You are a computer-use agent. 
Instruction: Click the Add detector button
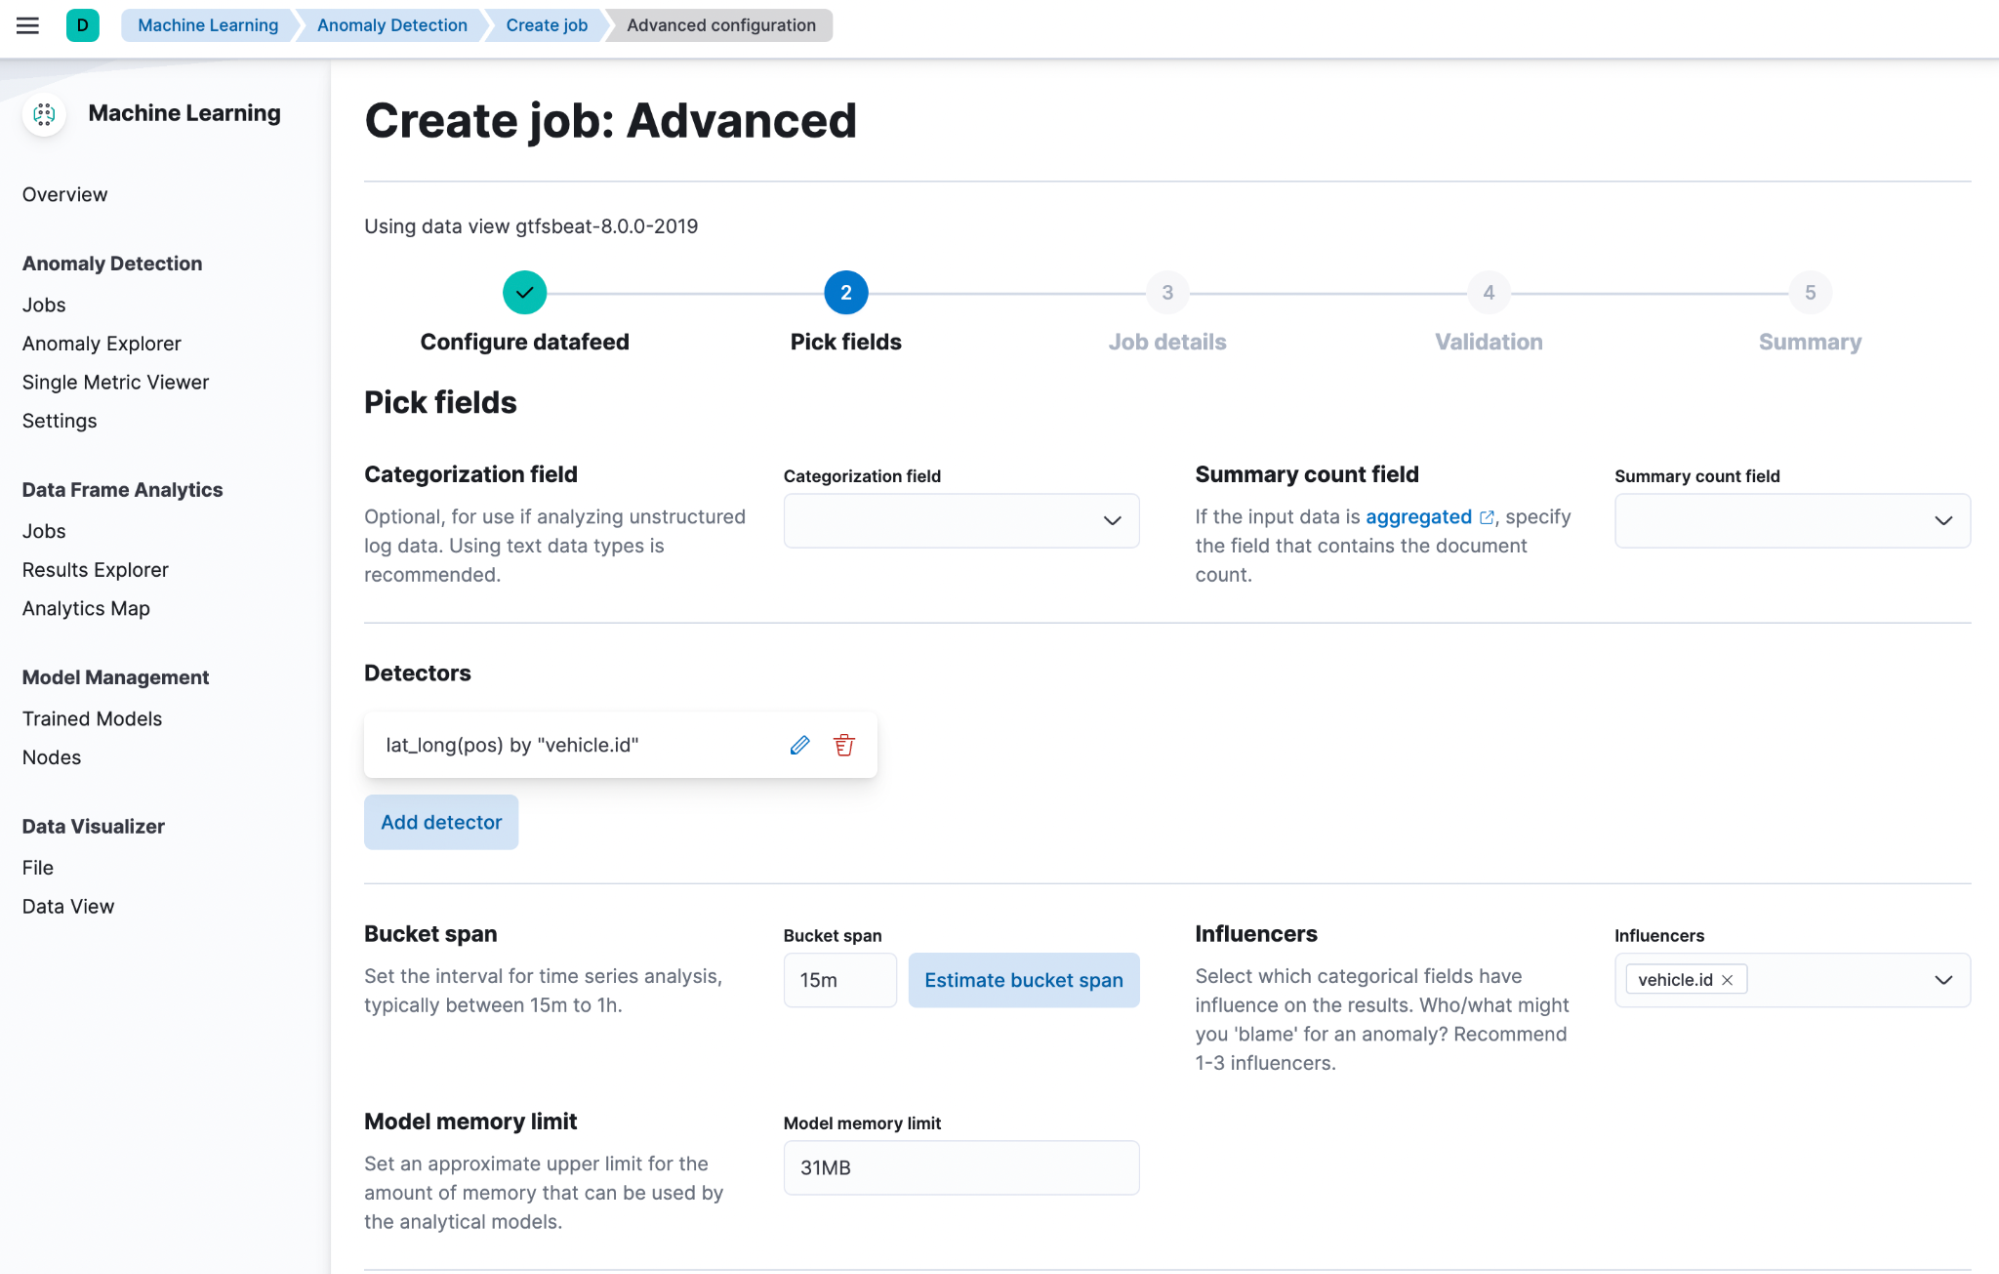pyautogui.click(x=440, y=821)
